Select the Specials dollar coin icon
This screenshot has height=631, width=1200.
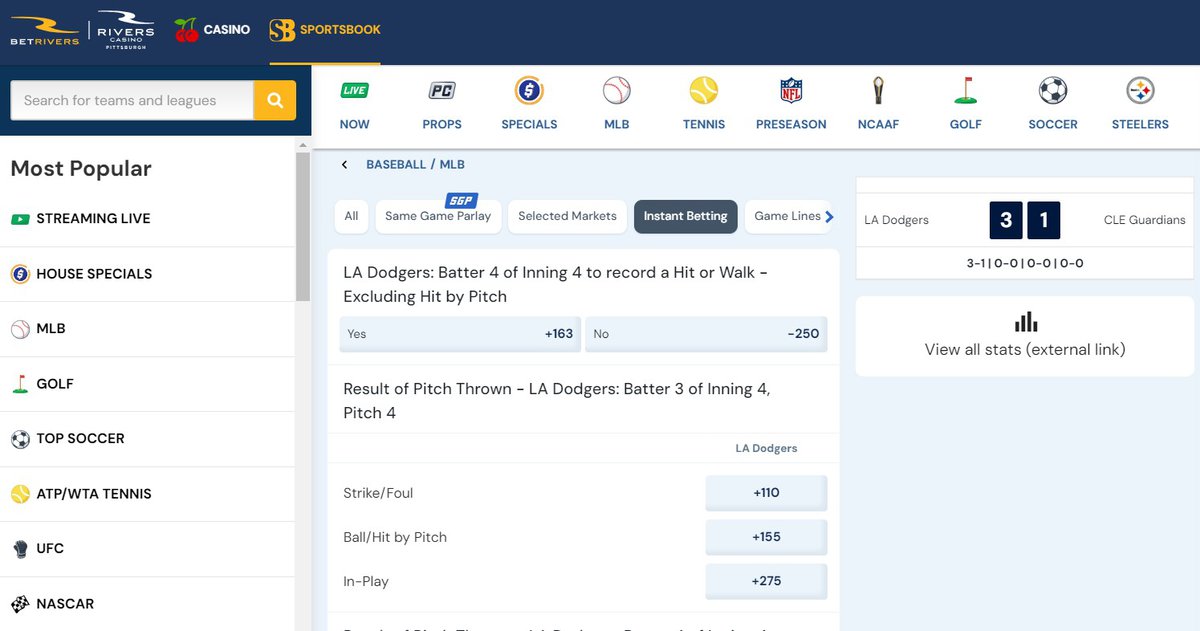tap(529, 91)
